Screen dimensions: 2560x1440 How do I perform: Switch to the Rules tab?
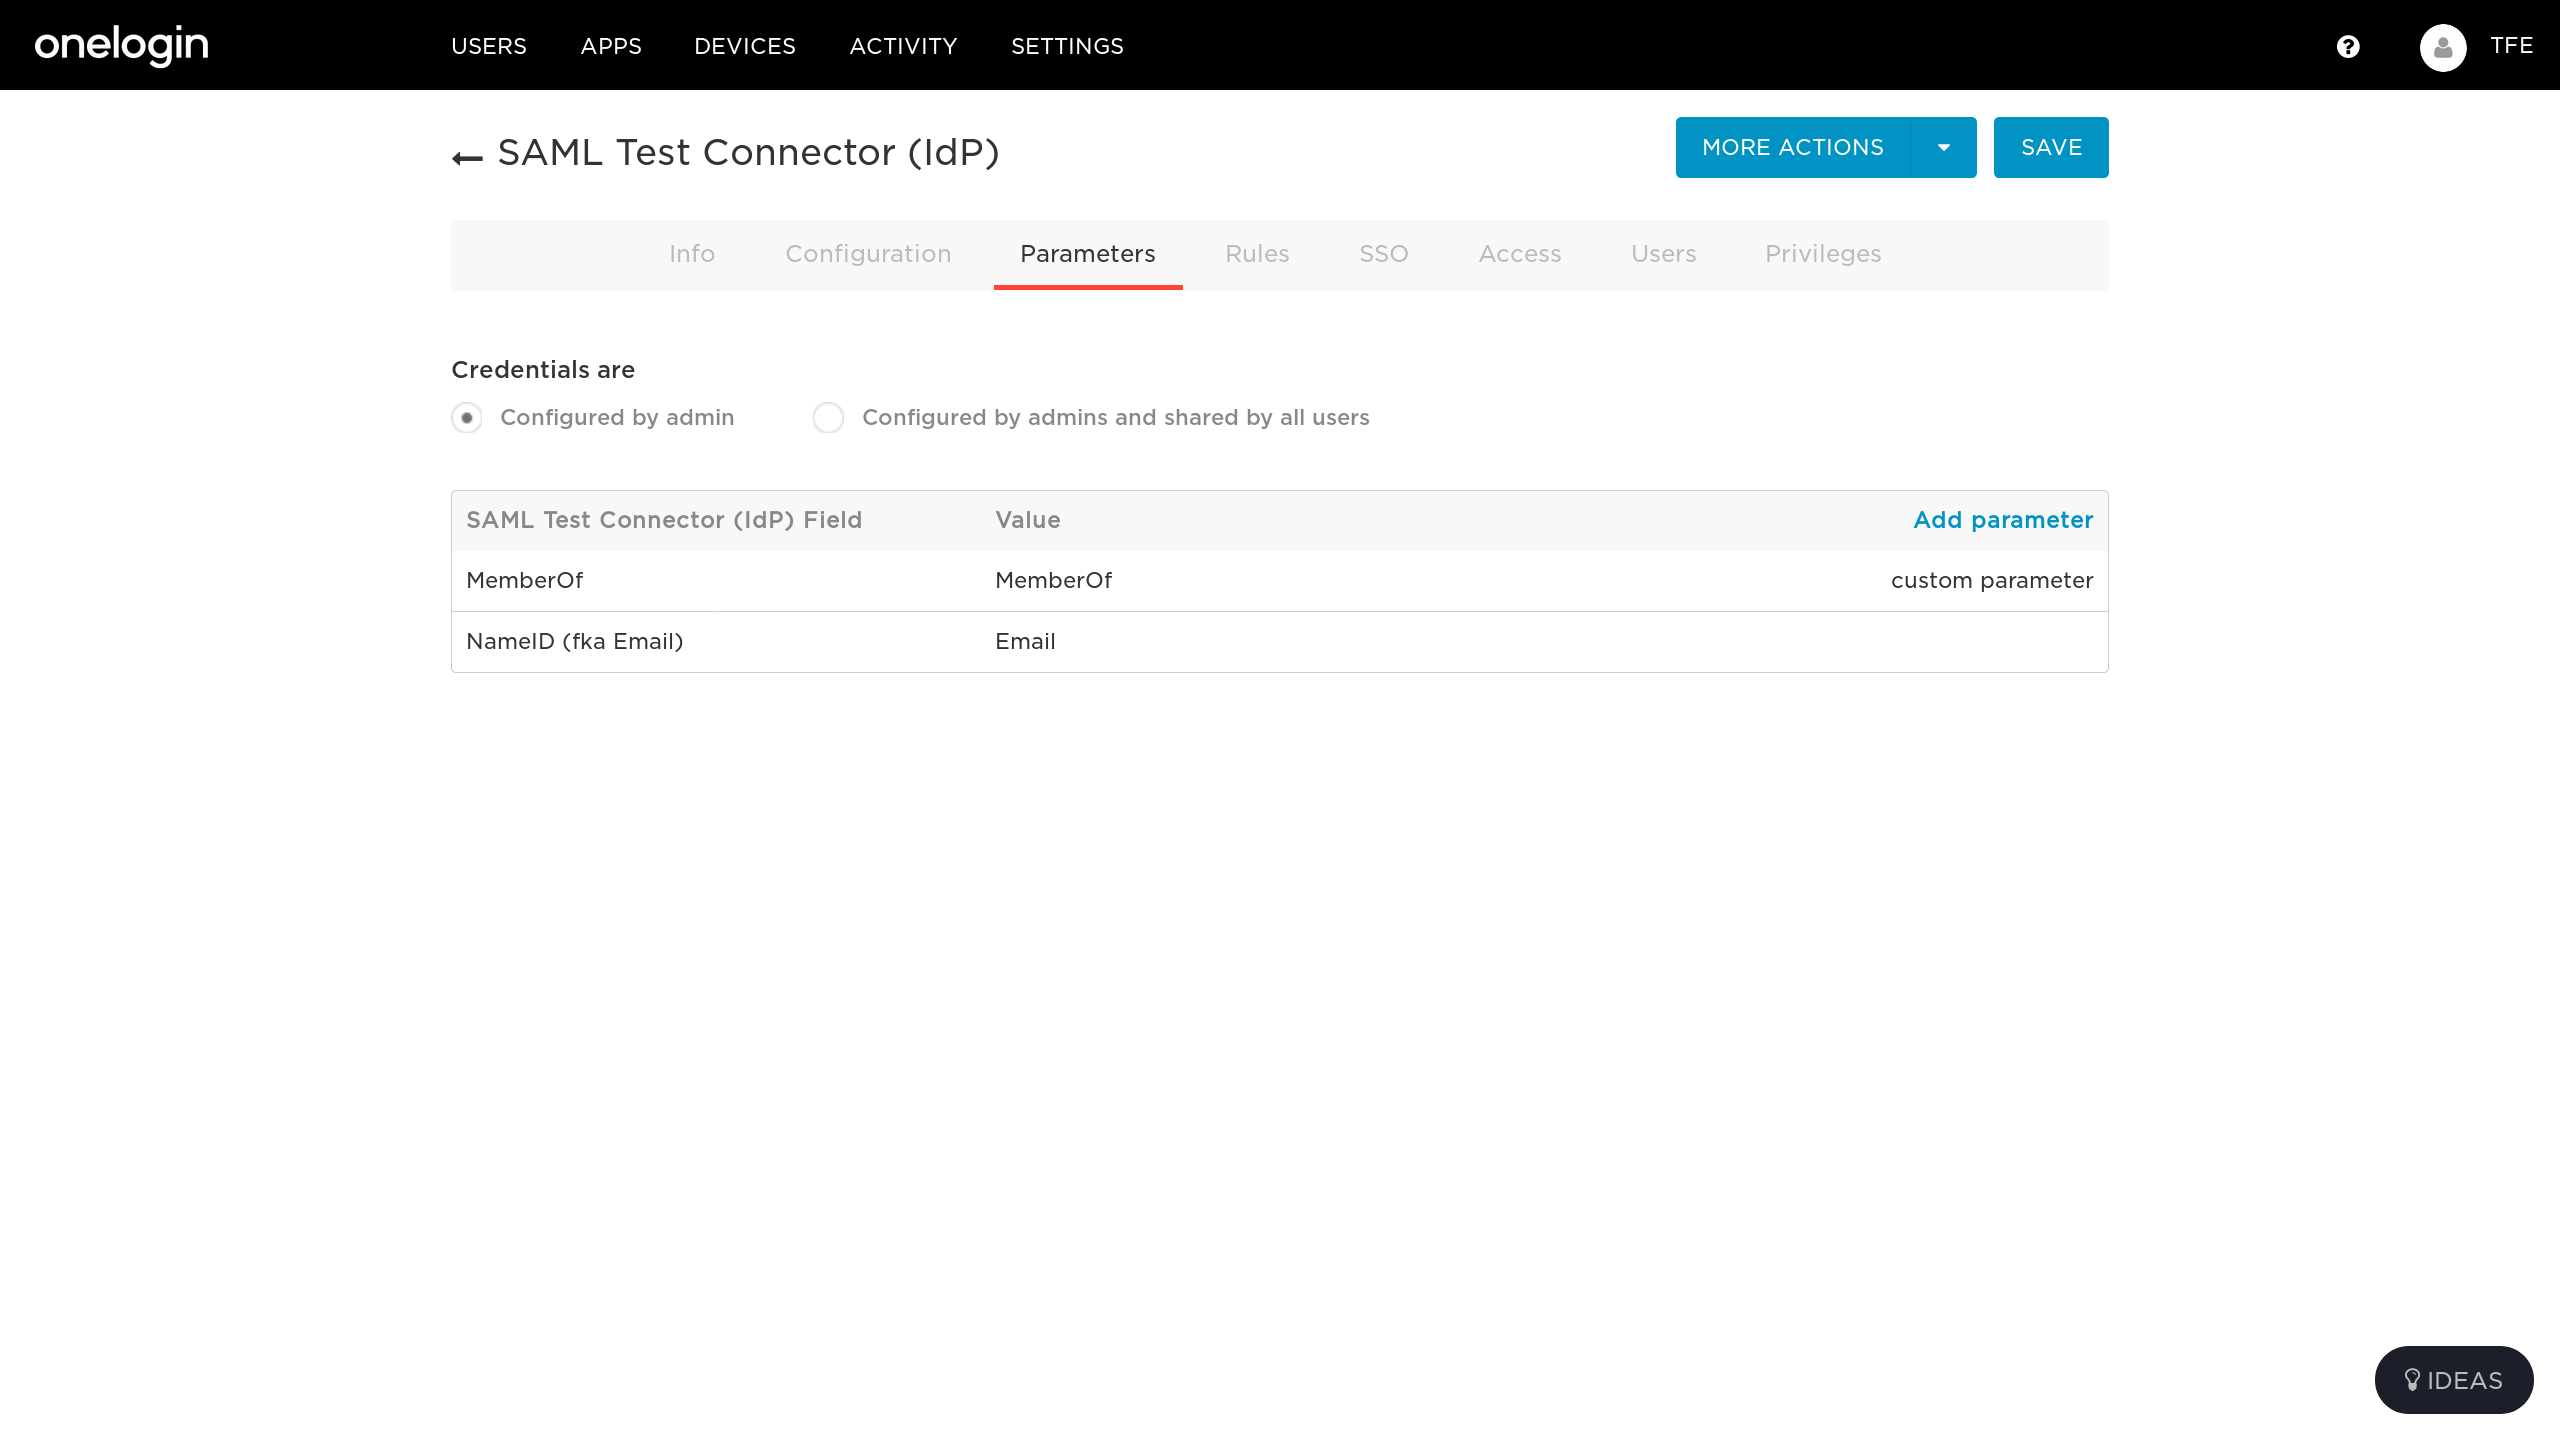pyautogui.click(x=1257, y=254)
